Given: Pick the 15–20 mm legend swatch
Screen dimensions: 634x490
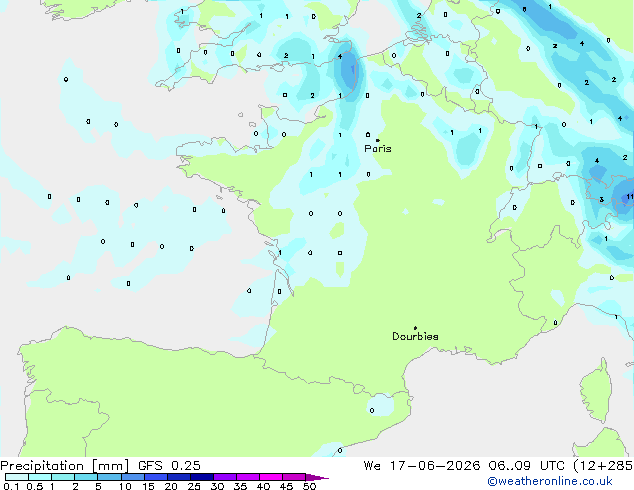Looking at the screenshot, I should (155, 477).
